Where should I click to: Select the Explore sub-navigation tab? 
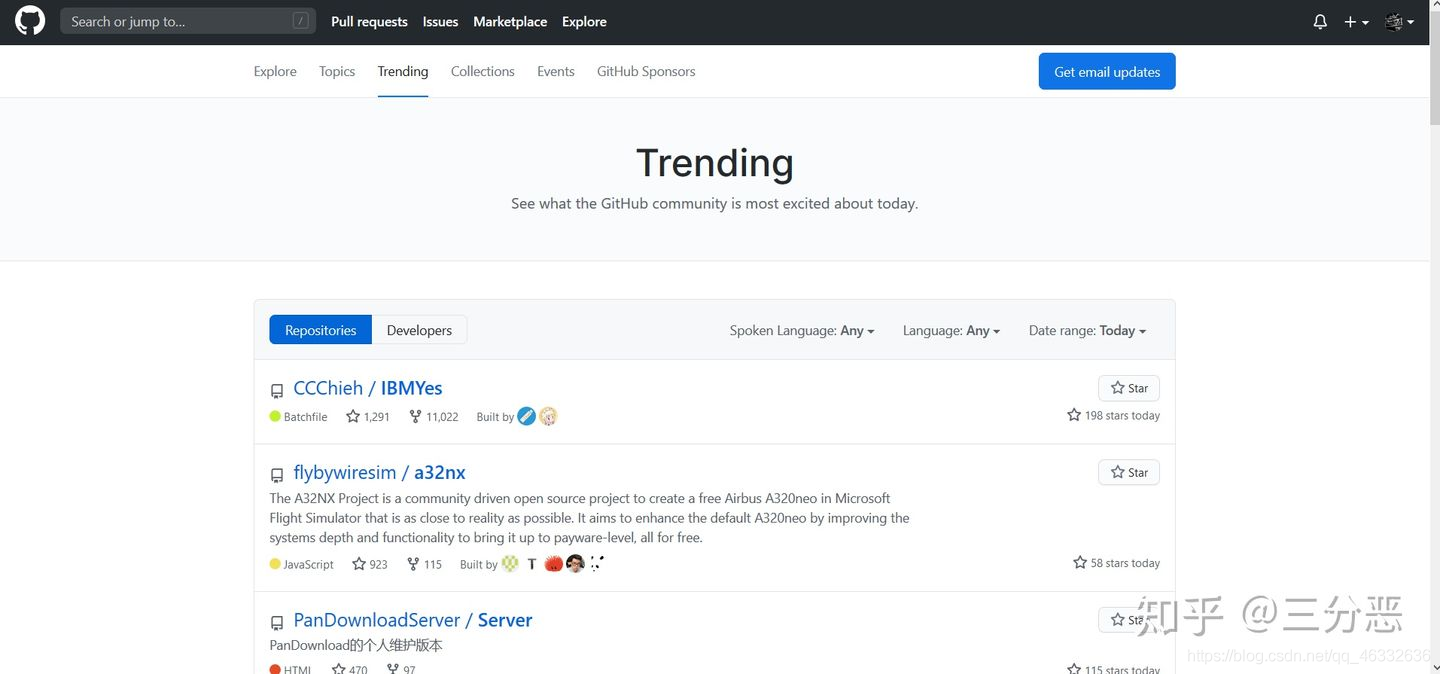point(275,71)
